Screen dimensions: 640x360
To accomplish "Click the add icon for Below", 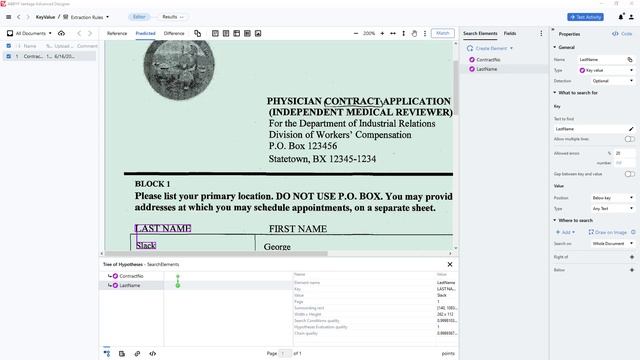I will pos(632,270).
